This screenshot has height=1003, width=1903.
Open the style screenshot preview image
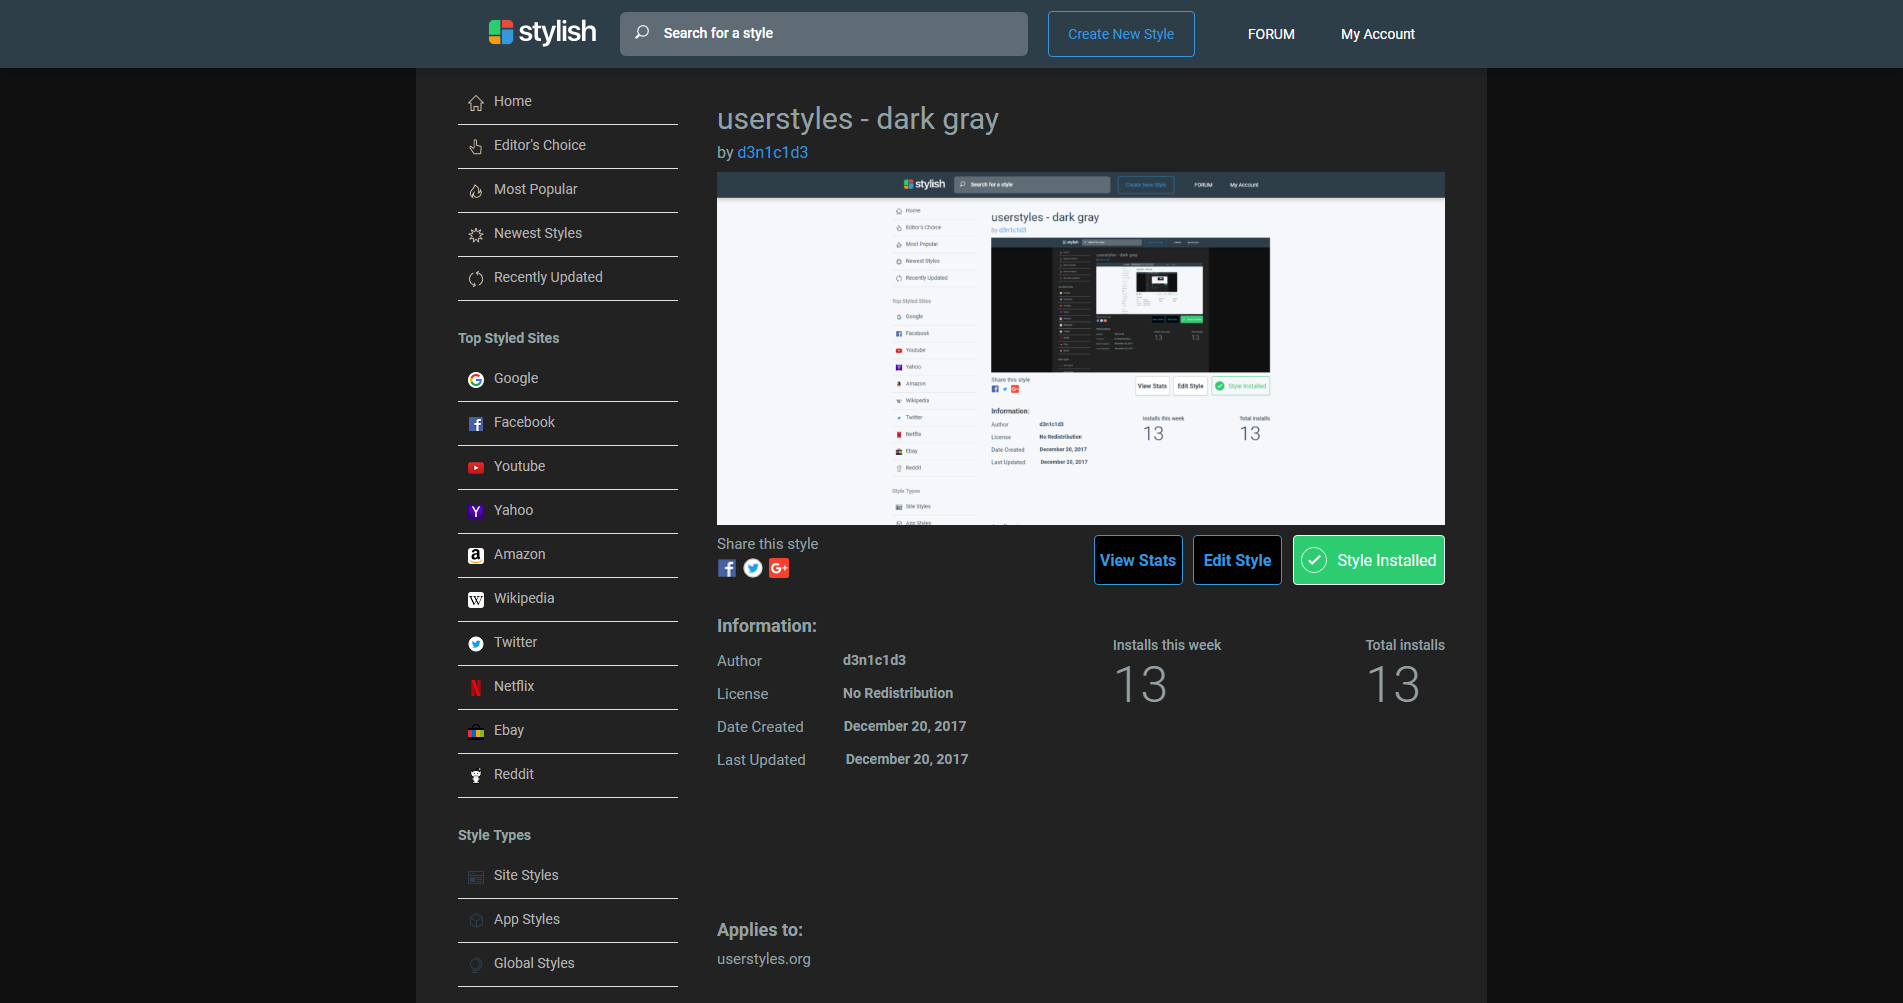point(1081,348)
